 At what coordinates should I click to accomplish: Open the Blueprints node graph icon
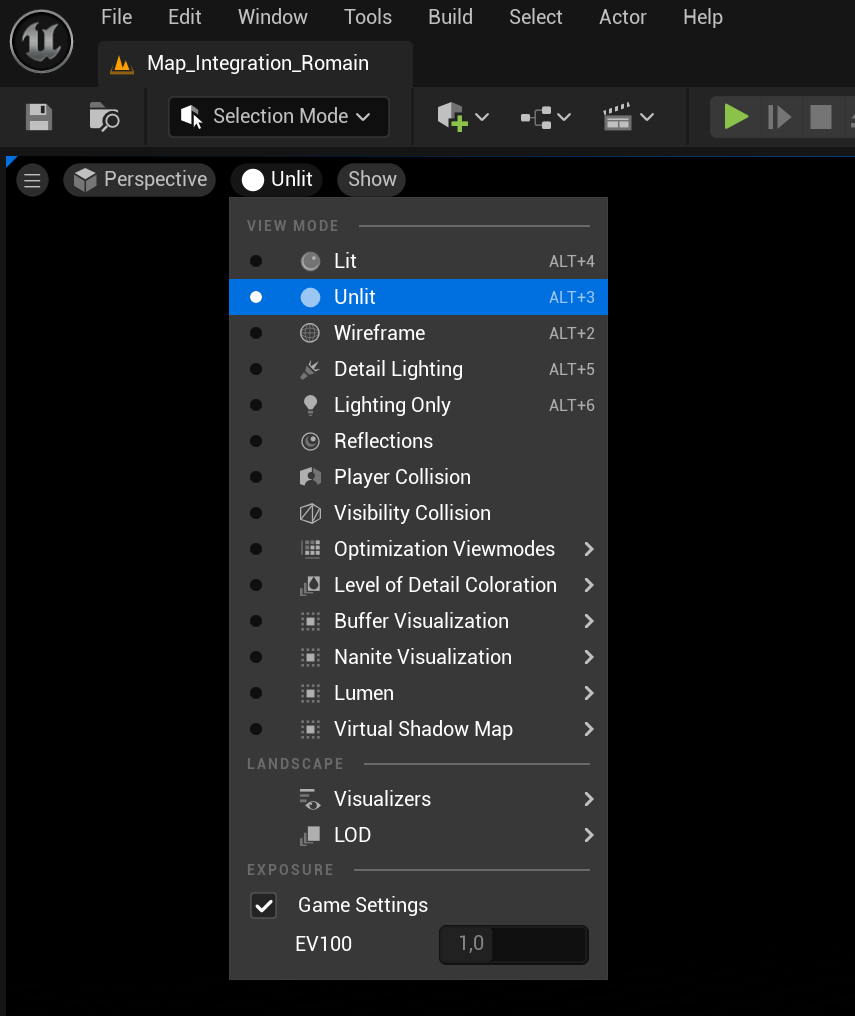click(x=536, y=117)
